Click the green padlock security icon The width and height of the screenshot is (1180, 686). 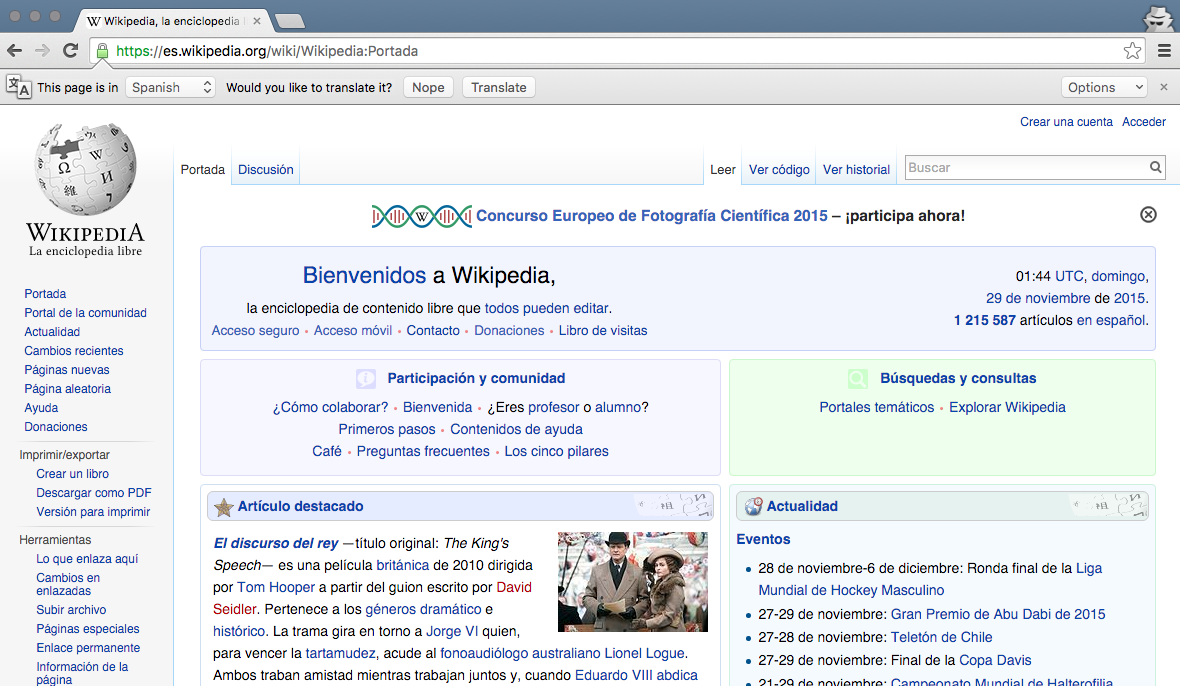click(x=102, y=51)
